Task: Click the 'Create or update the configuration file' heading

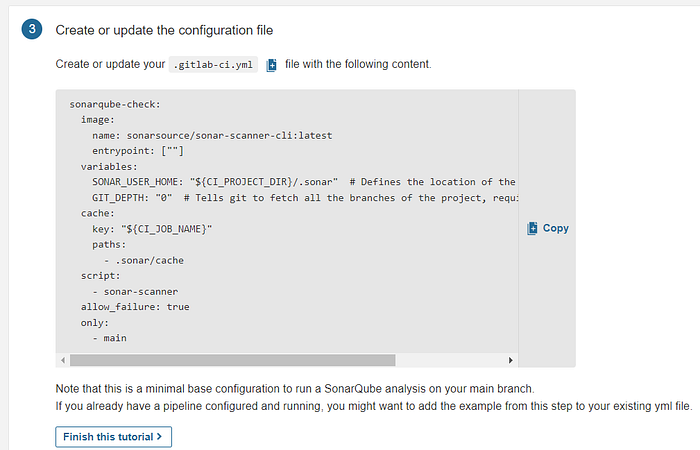Action: pyautogui.click(x=164, y=30)
